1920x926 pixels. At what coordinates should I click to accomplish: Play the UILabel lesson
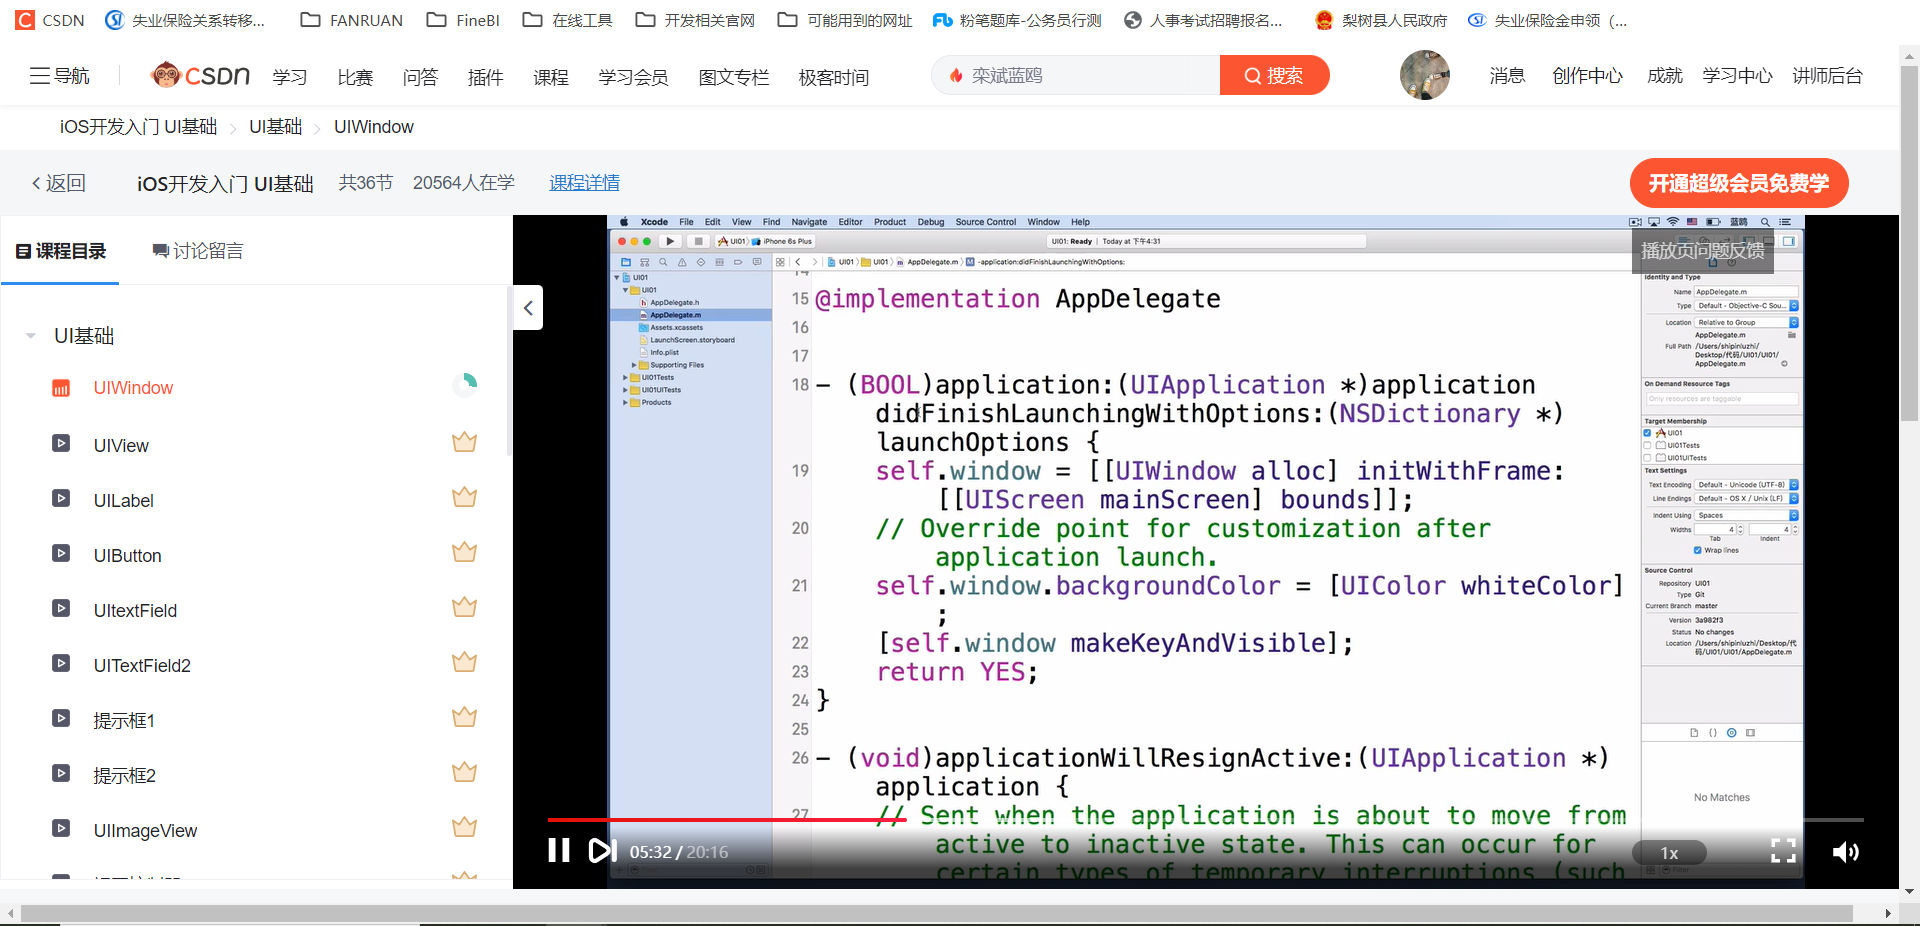(x=124, y=501)
